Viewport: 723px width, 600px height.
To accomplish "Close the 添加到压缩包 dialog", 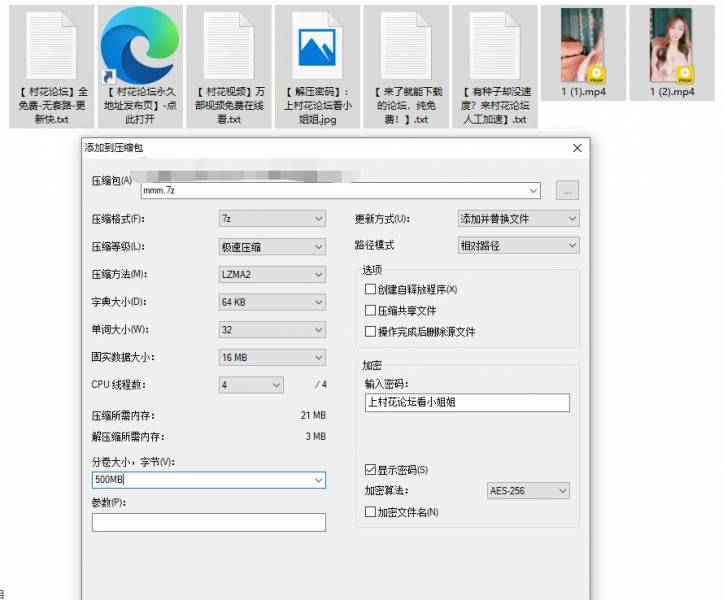I will coord(577,148).
